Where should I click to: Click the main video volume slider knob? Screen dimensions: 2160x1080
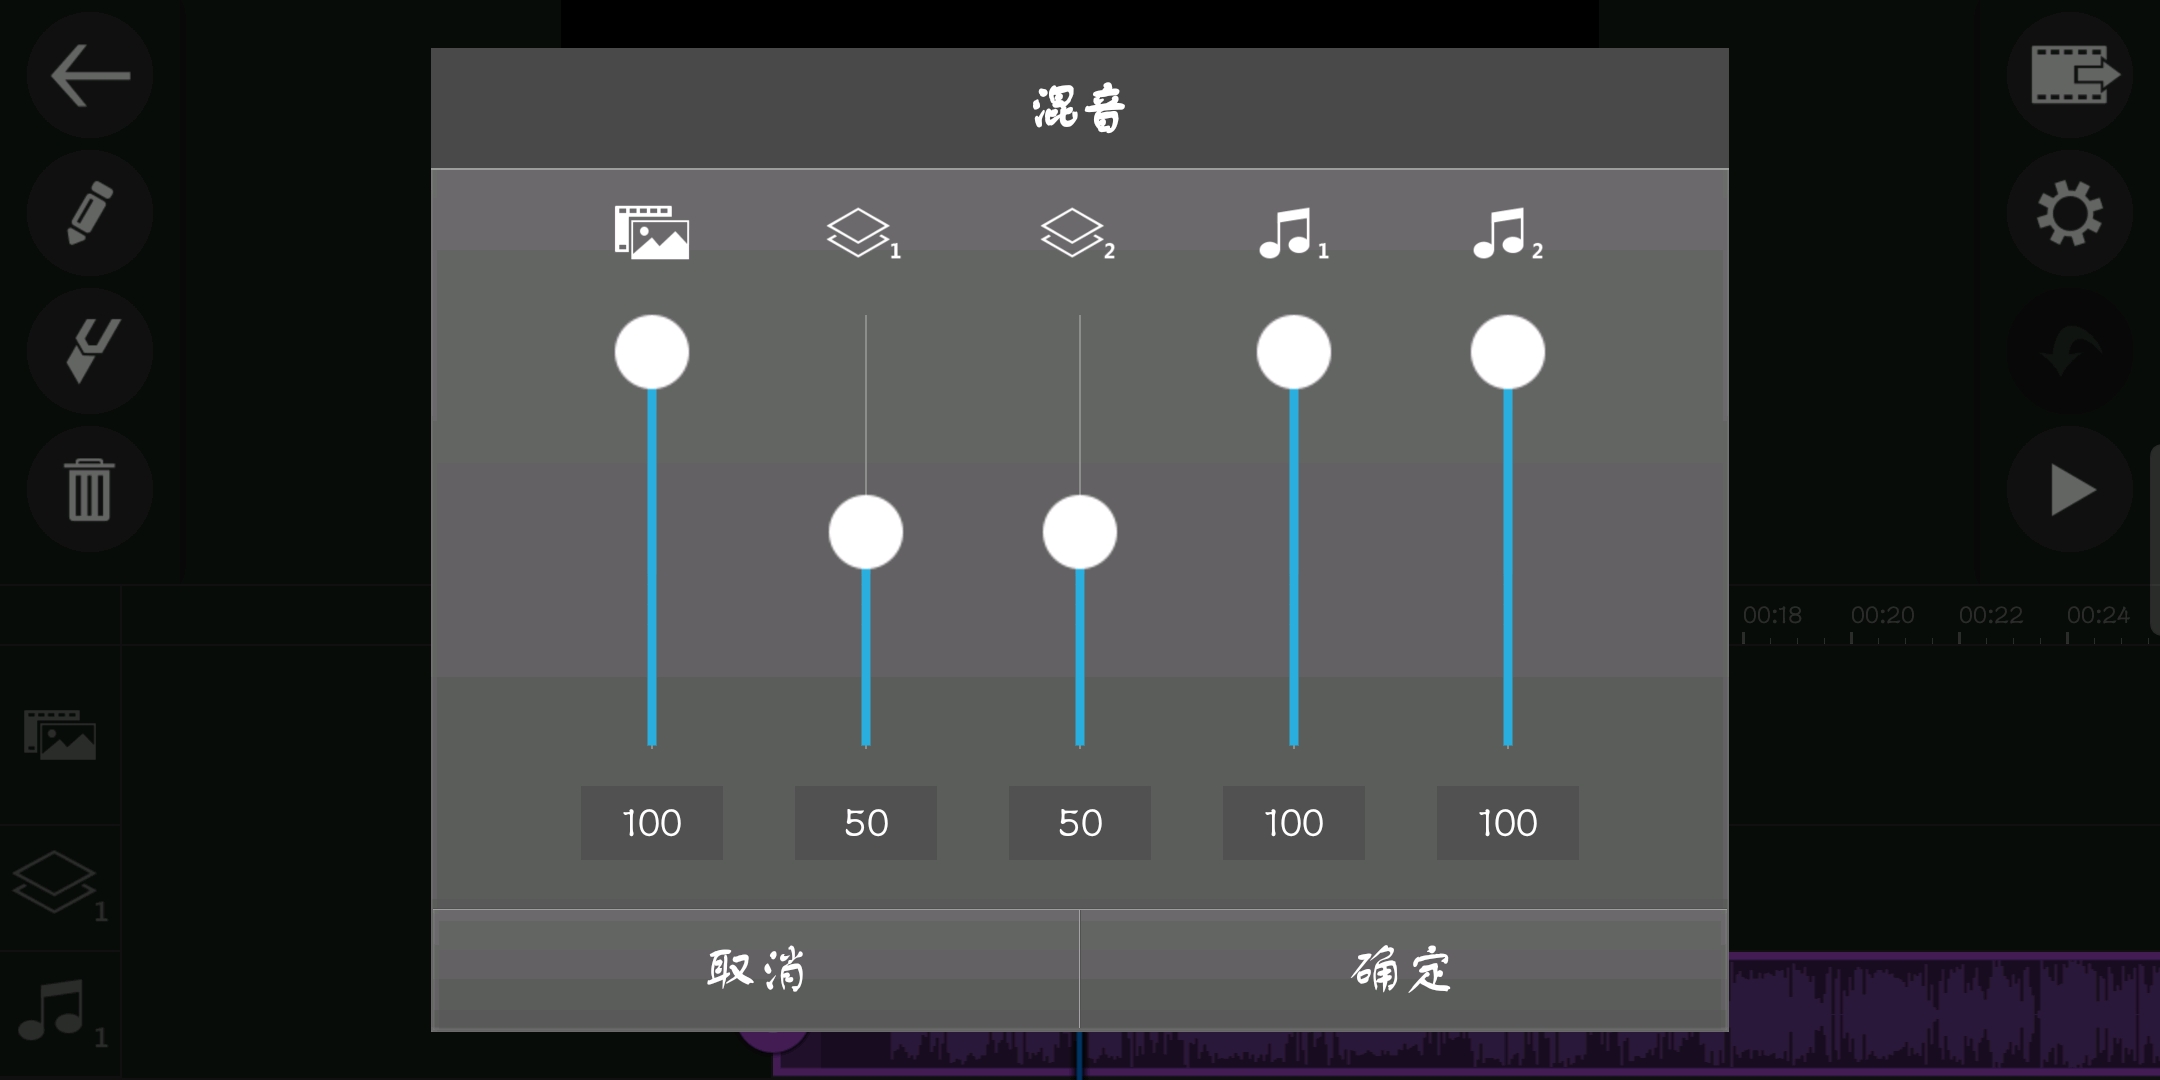pos(652,352)
